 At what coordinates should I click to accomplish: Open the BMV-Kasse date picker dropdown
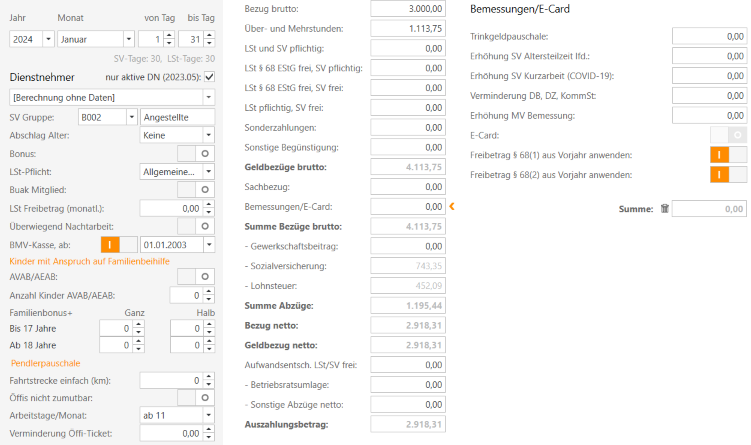pyautogui.click(x=209, y=245)
